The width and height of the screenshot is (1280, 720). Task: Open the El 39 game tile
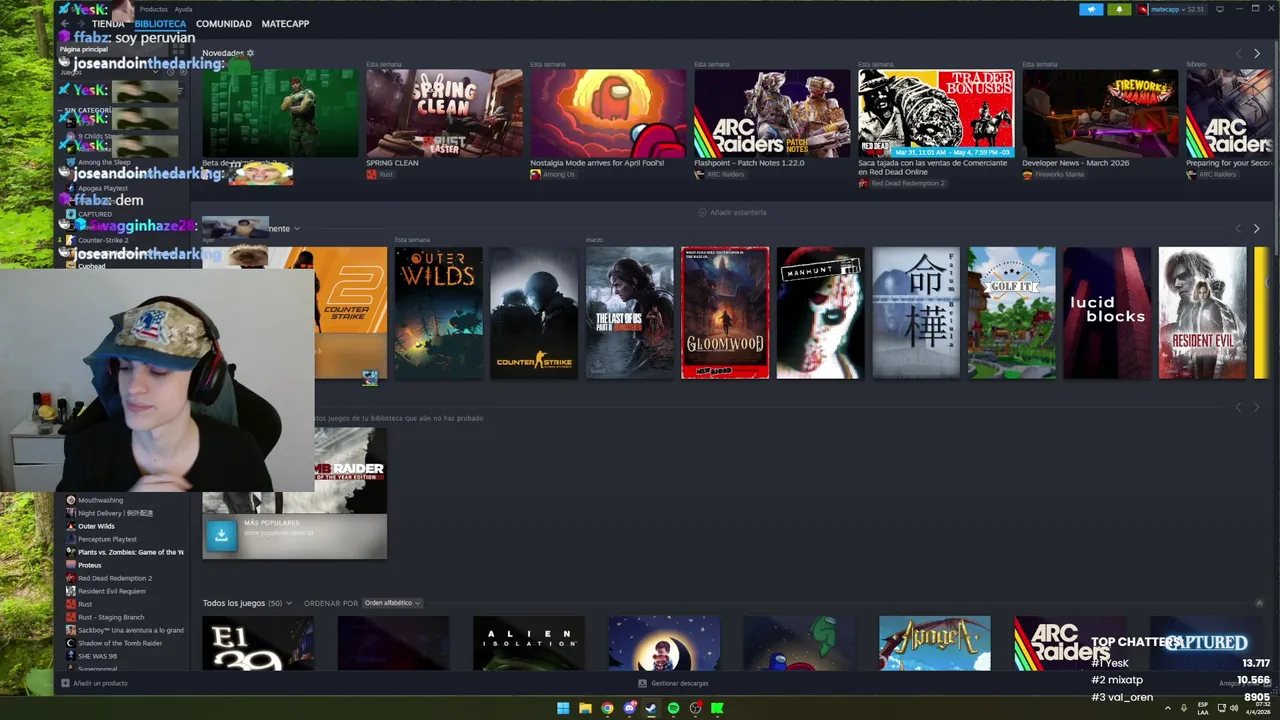258,643
